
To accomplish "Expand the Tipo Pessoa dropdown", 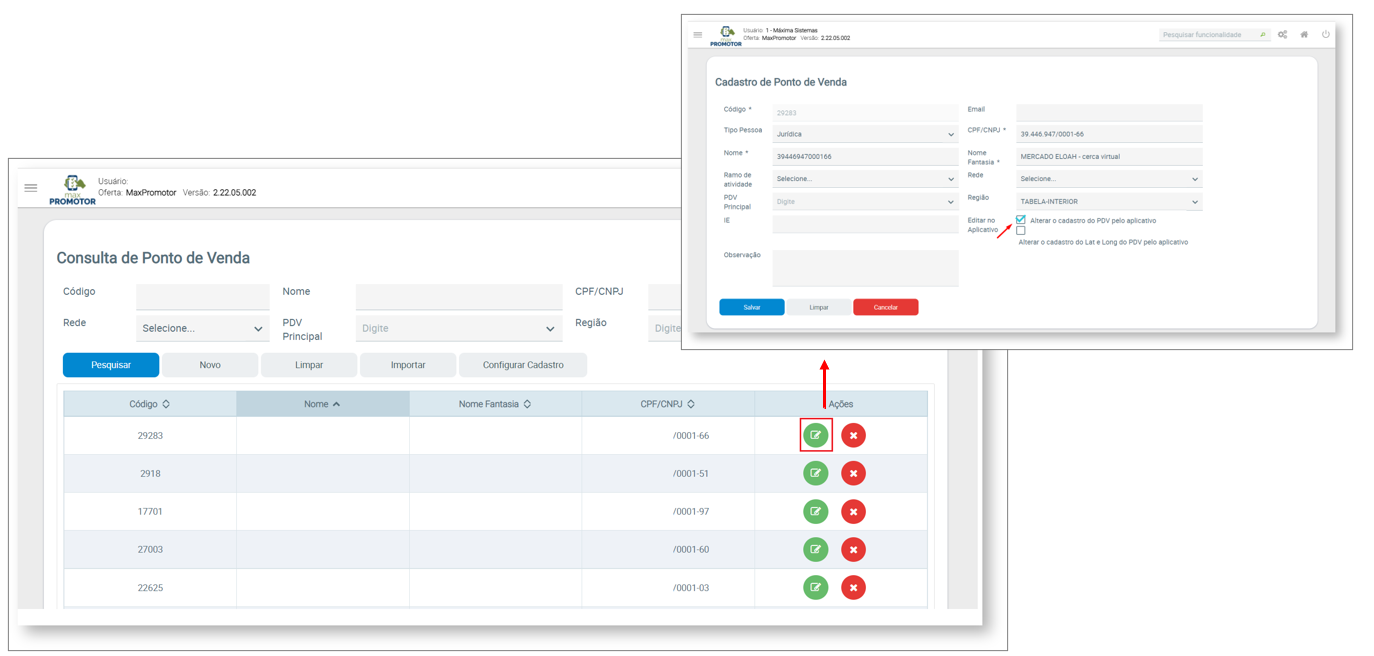I will [865, 134].
